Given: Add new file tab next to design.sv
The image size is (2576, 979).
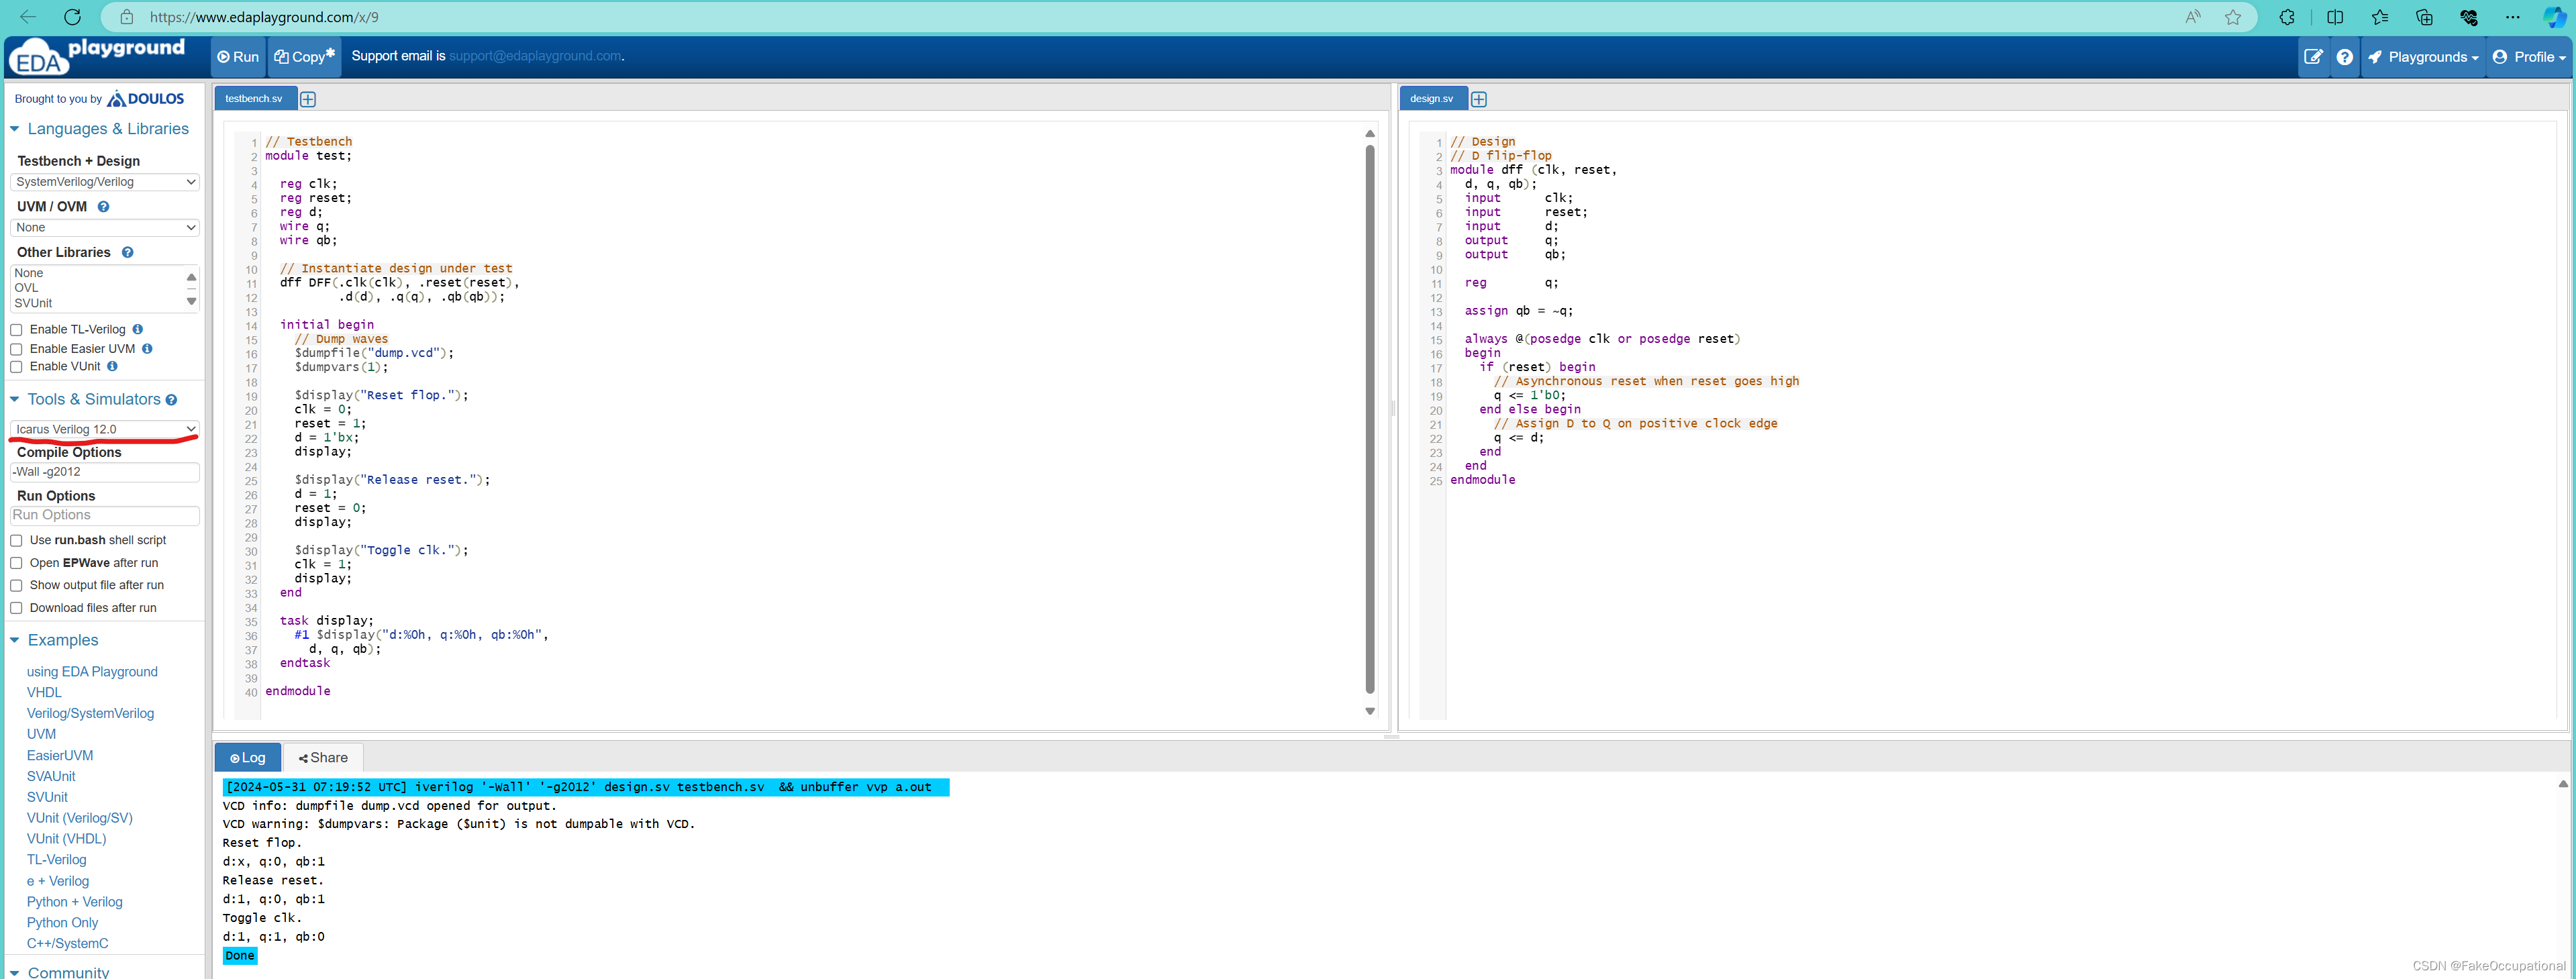Looking at the screenshot, I should 1479,99.
